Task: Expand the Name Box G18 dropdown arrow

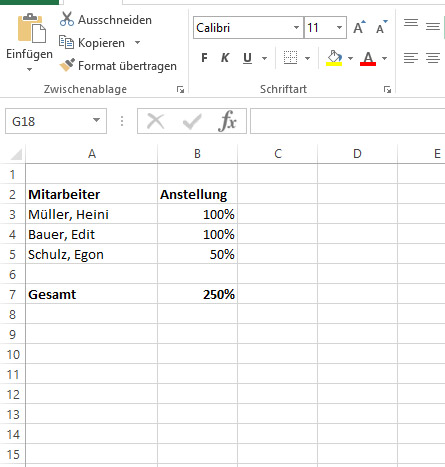Action: (x=97, y=120)
